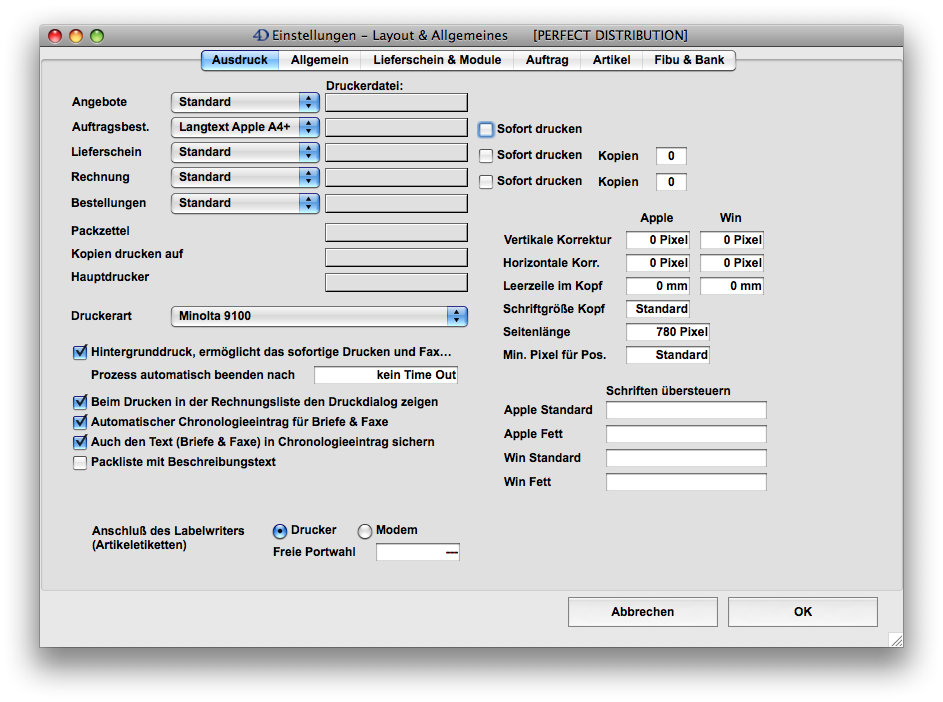This screenshot has width=943, height=702.
Task: Click the Apple Standard font field
Action: click(686, 410)
